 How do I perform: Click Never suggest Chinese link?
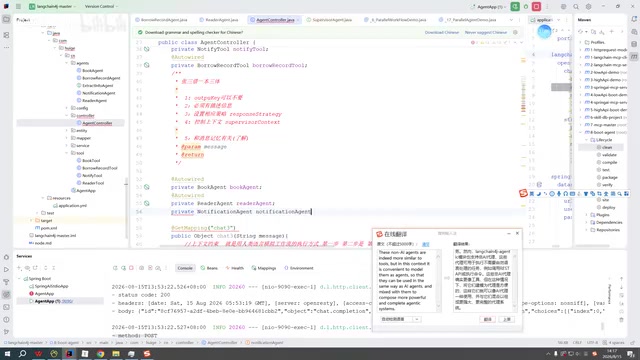click(486, 32)
